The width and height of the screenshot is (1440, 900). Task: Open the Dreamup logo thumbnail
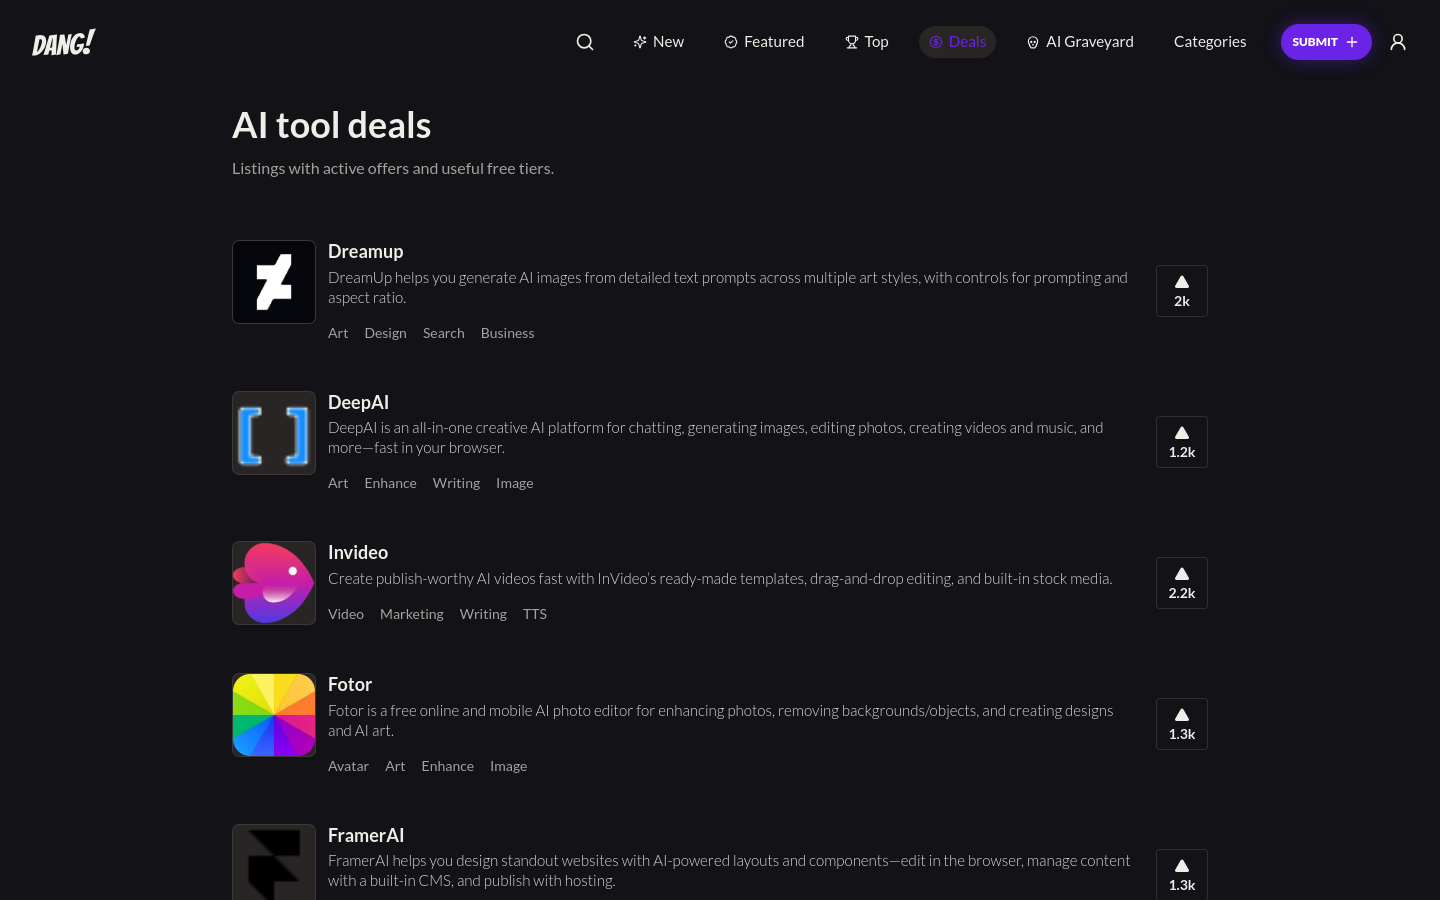coord(274,282)
